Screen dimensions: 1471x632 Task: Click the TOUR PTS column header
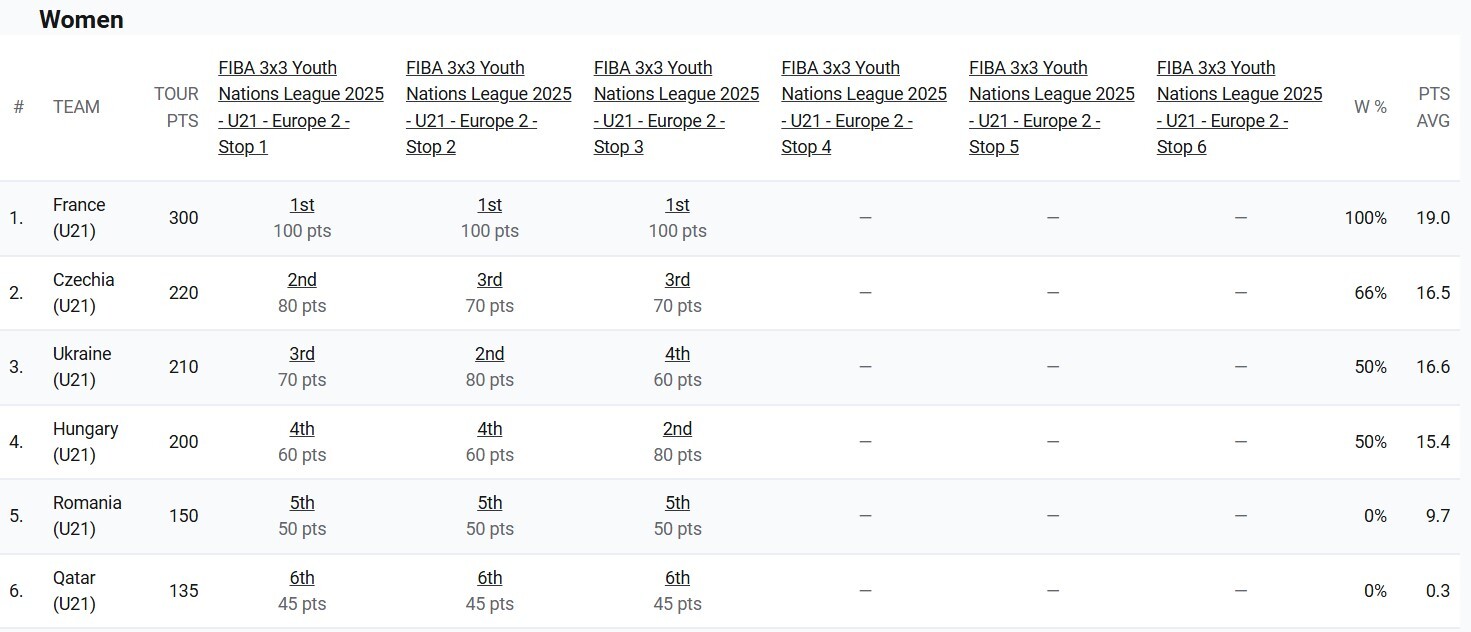click(x=176, y=107)
